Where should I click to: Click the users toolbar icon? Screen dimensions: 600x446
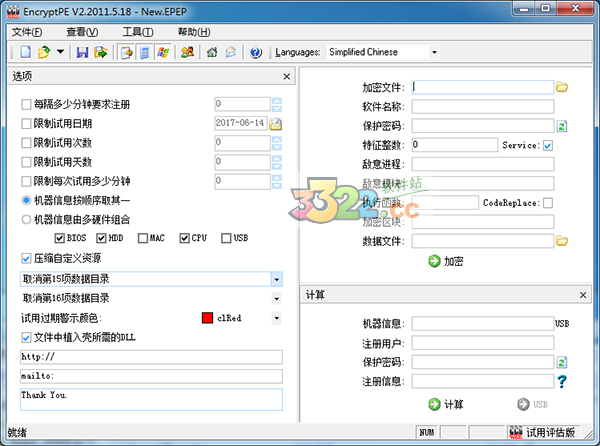pos(187,52)
